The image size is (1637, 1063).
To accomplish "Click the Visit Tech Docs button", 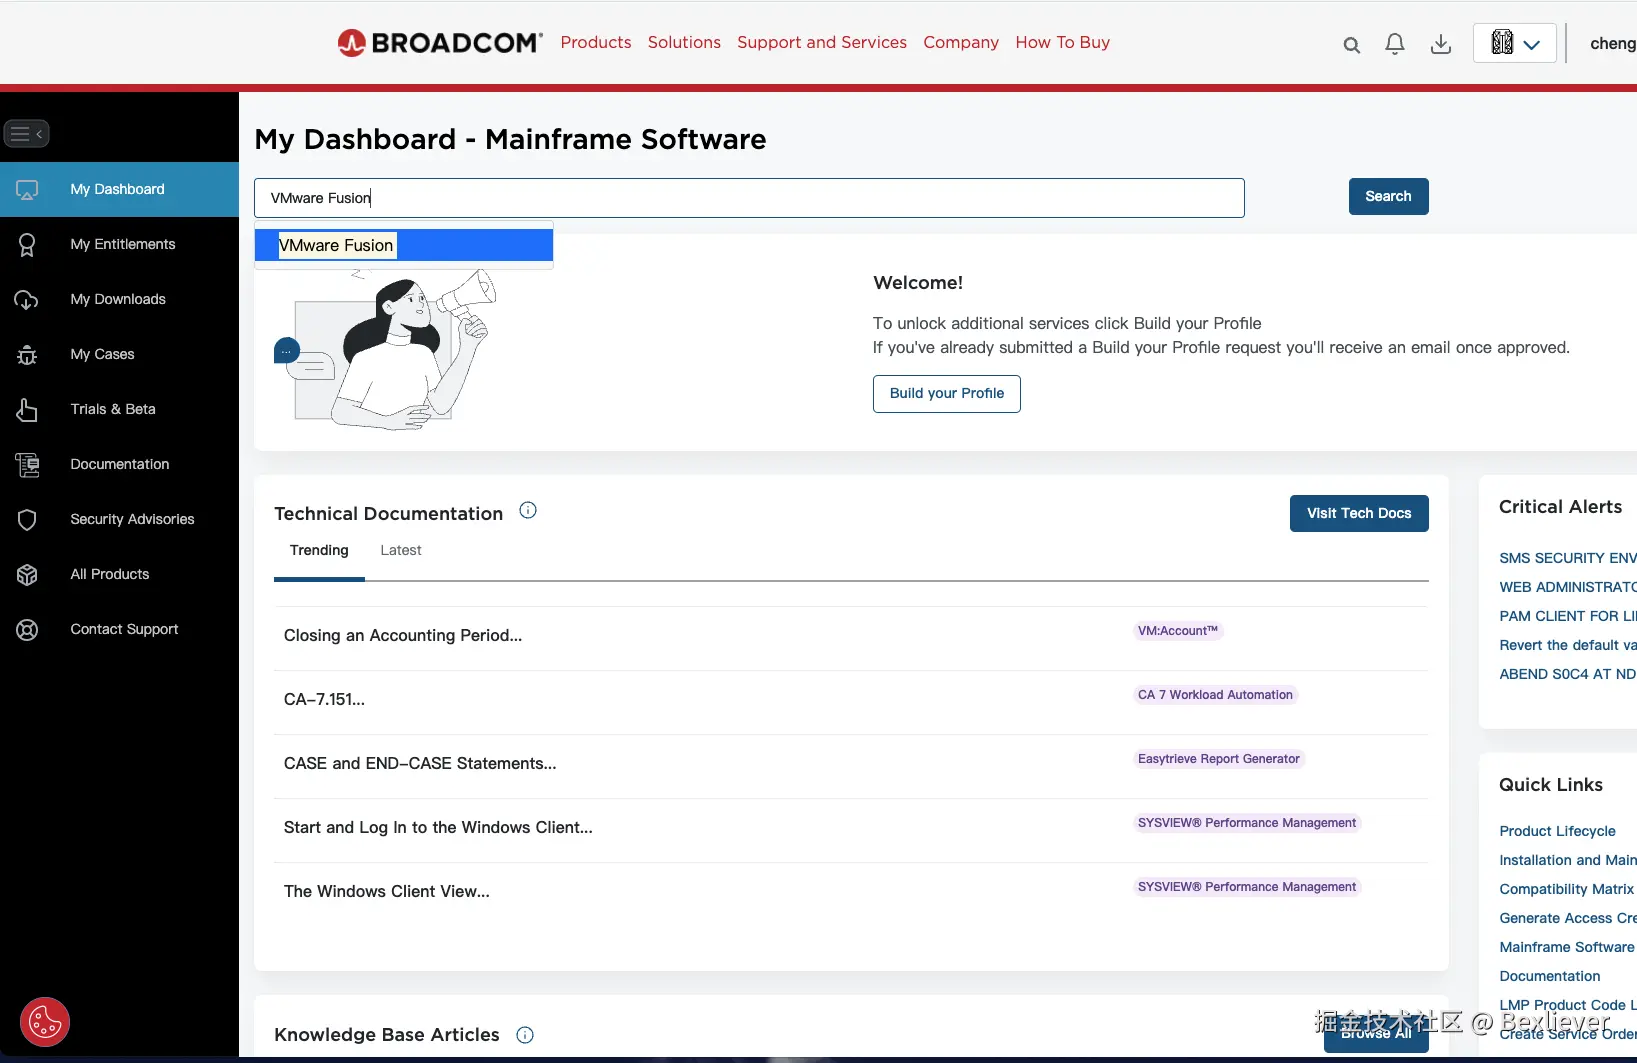I will [x=1359, y=513].
